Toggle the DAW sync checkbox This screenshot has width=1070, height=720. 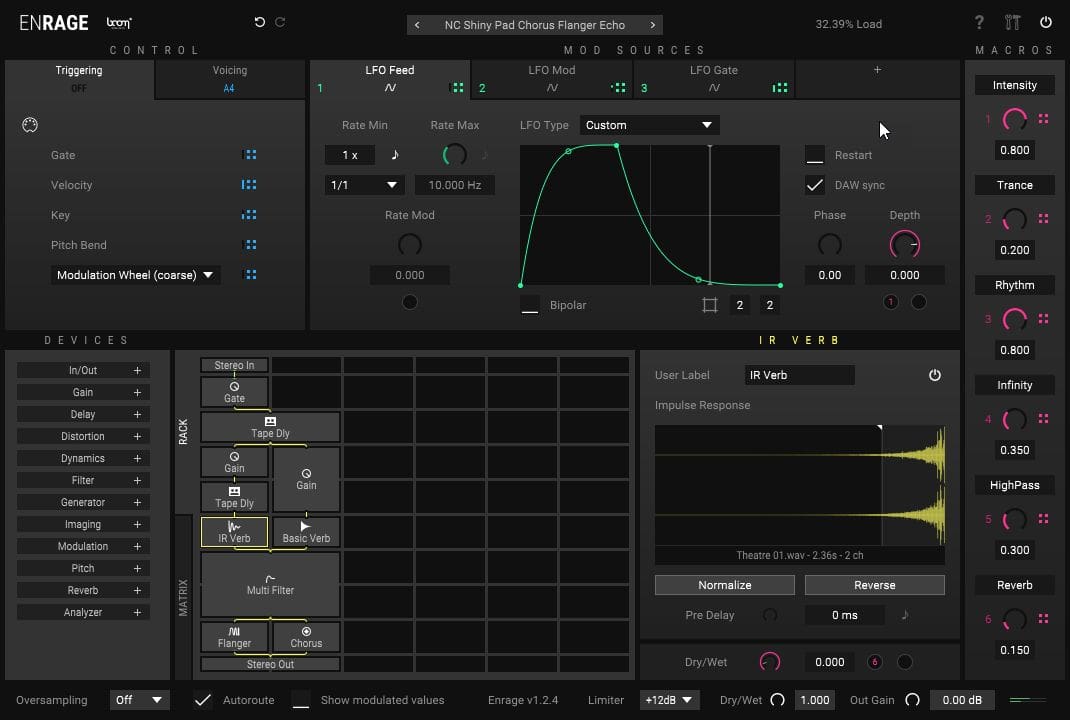coord(815,185)
